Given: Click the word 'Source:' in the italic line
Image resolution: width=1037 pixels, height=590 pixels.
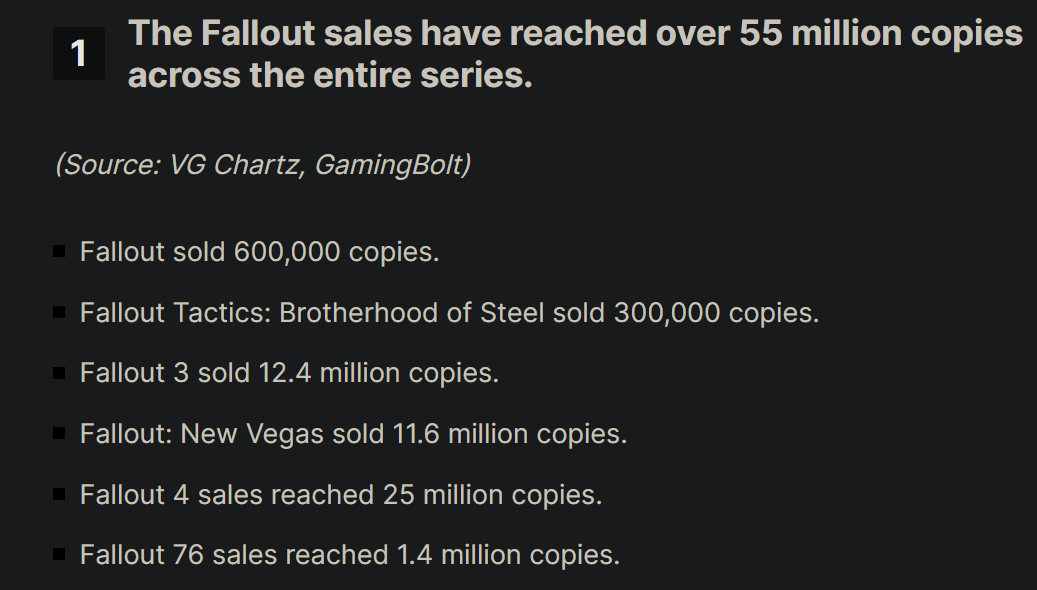Looking at the screenshot, I should [112, 164].
